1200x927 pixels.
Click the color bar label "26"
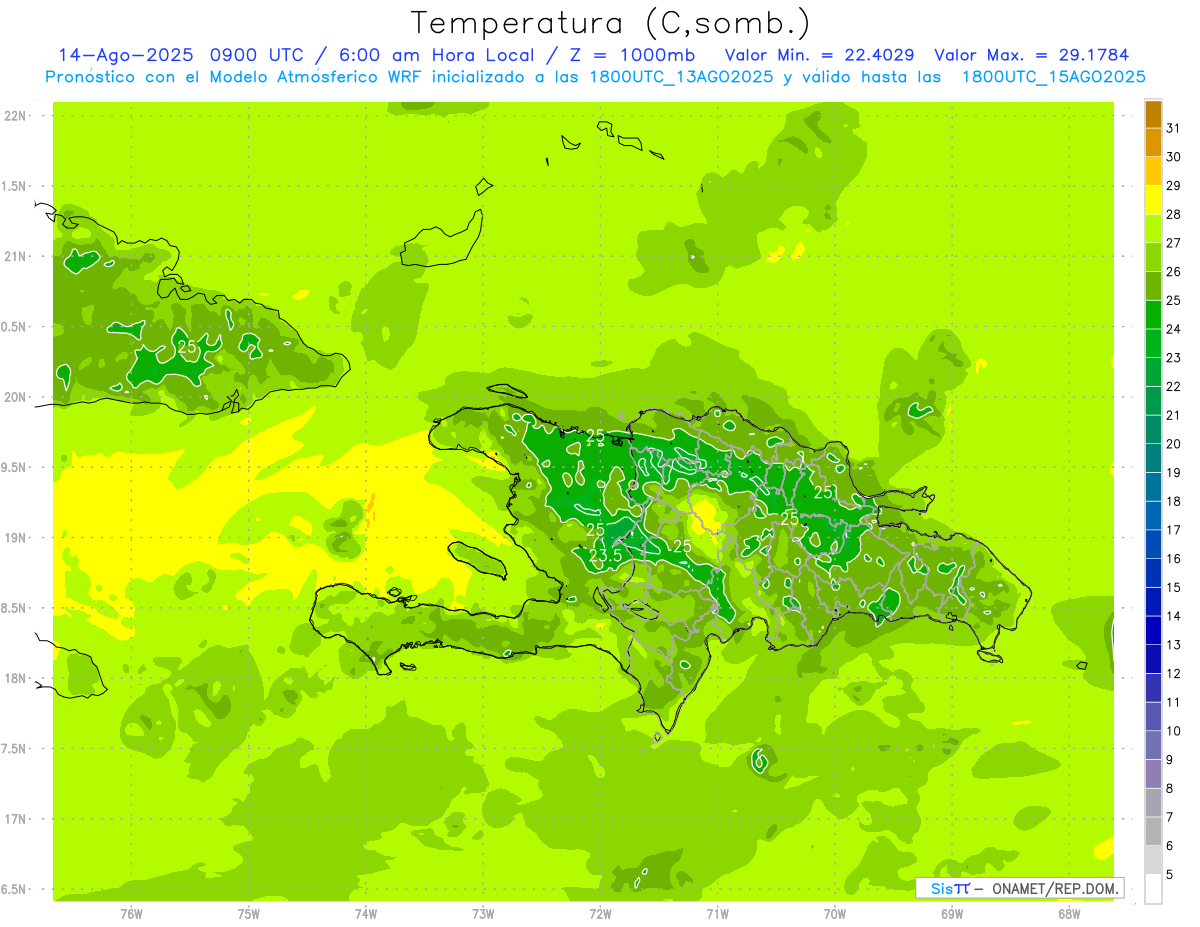(x=1173, y=272)
